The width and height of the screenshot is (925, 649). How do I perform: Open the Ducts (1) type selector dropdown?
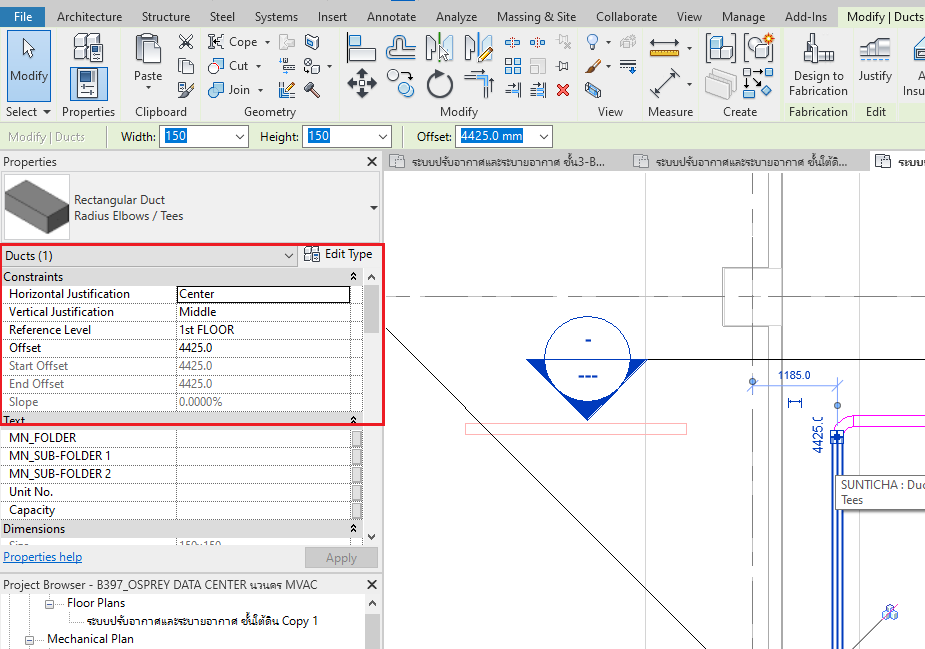(290, 256)
